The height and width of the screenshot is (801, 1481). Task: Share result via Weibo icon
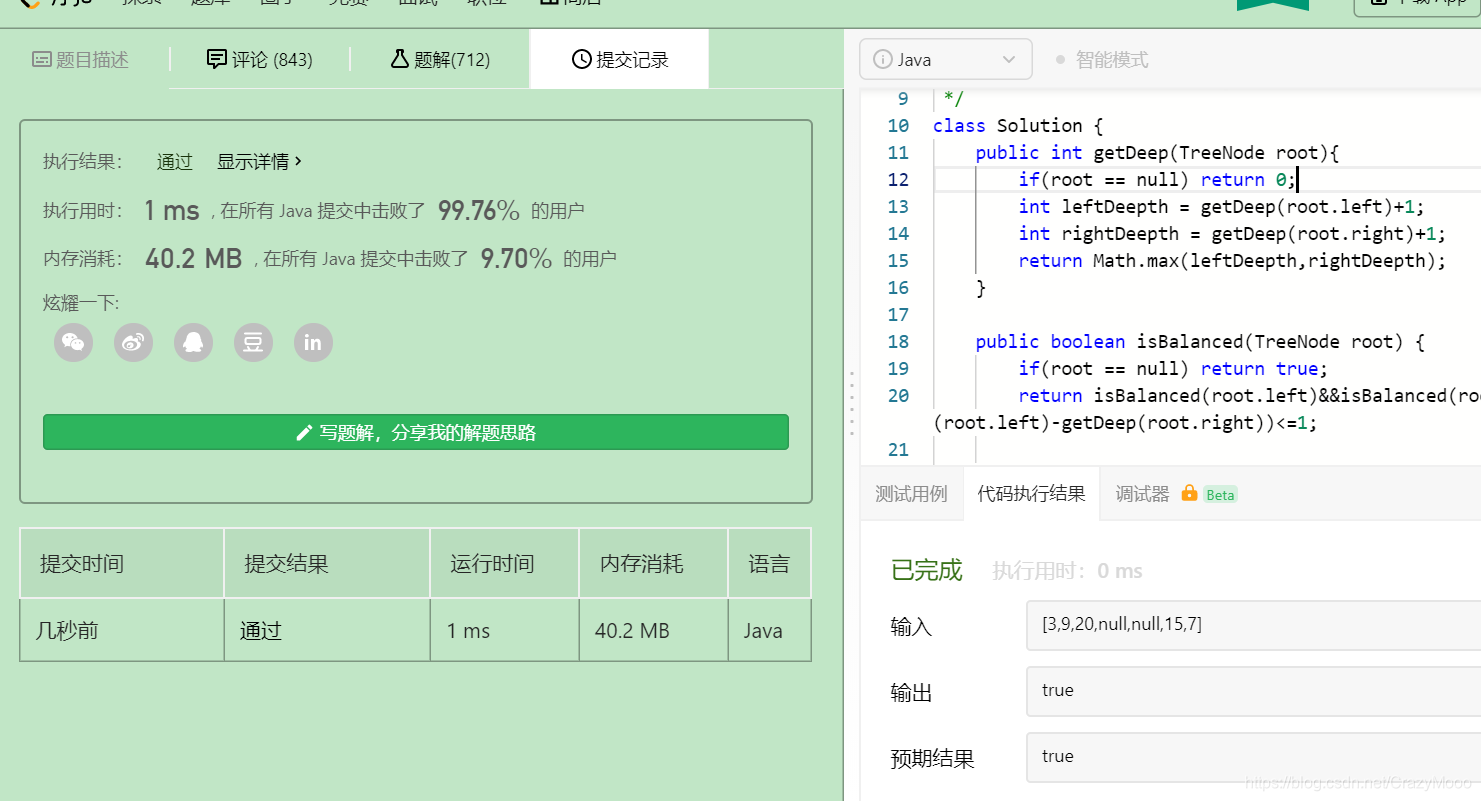[x=133, y=342]
